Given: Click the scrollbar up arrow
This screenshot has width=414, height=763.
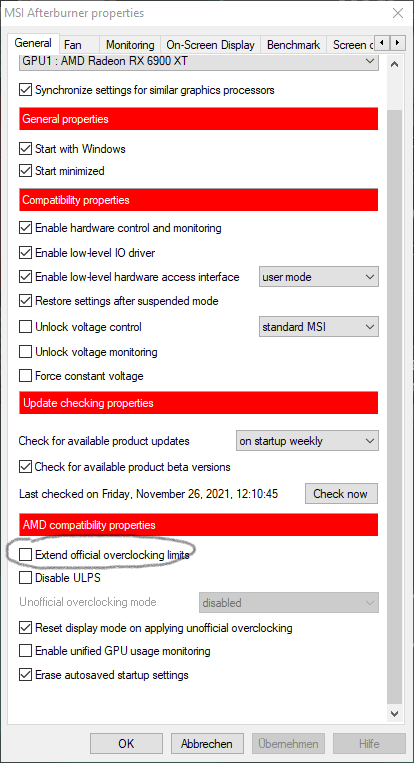Looking at the screenshot, I should pyautogui.click(x=395, y=64).
